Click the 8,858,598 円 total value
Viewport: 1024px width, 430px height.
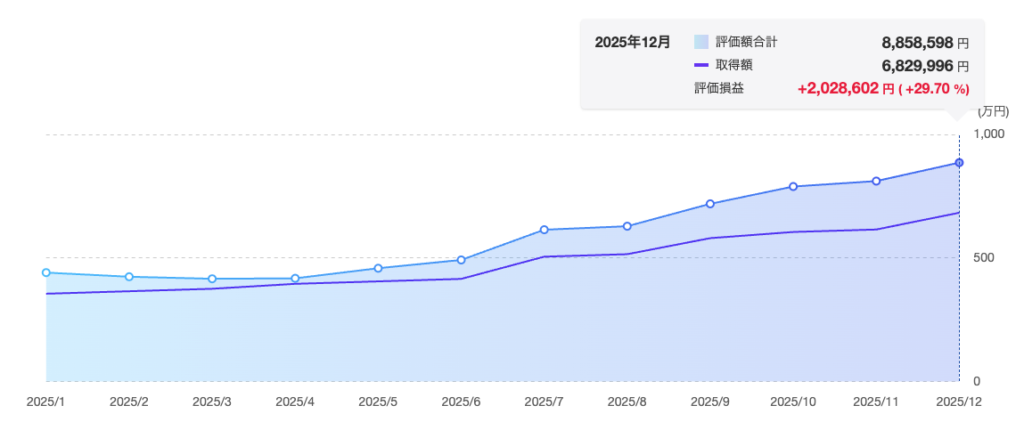click(x=925, y=43)
